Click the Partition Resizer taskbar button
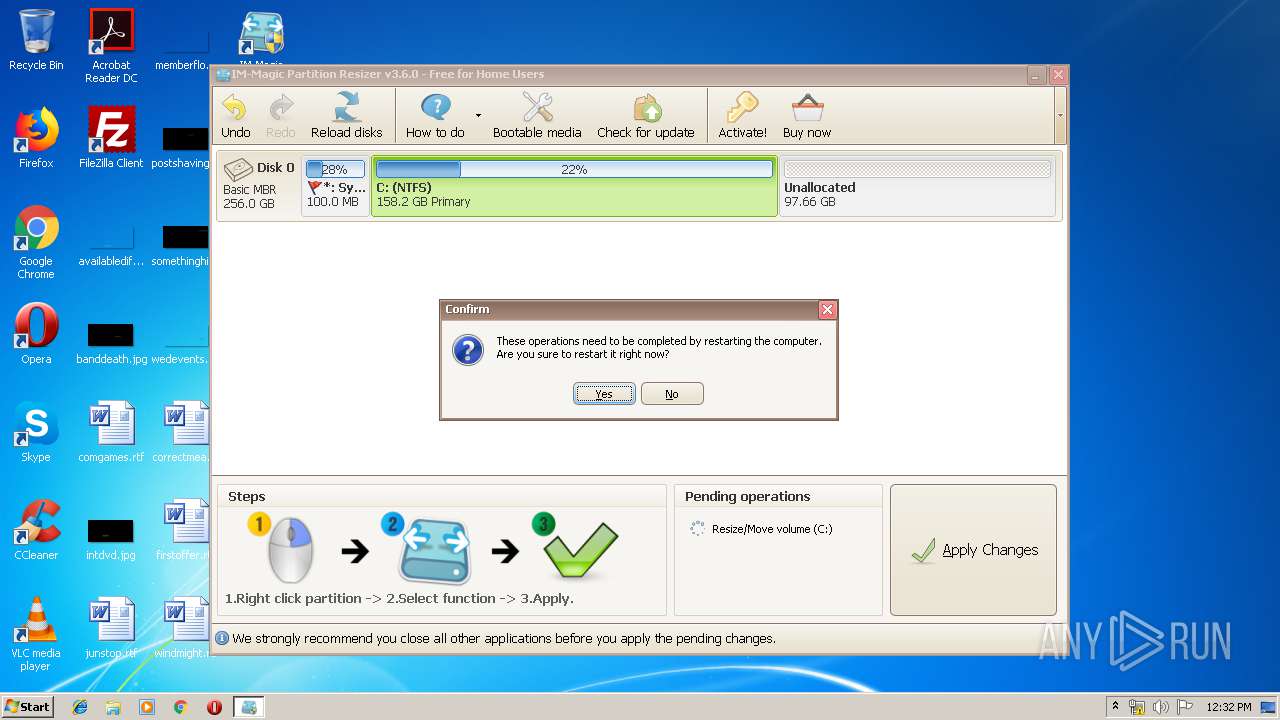Image resolution: width=1280 pixels, height=720 pixels. (249, 707)
